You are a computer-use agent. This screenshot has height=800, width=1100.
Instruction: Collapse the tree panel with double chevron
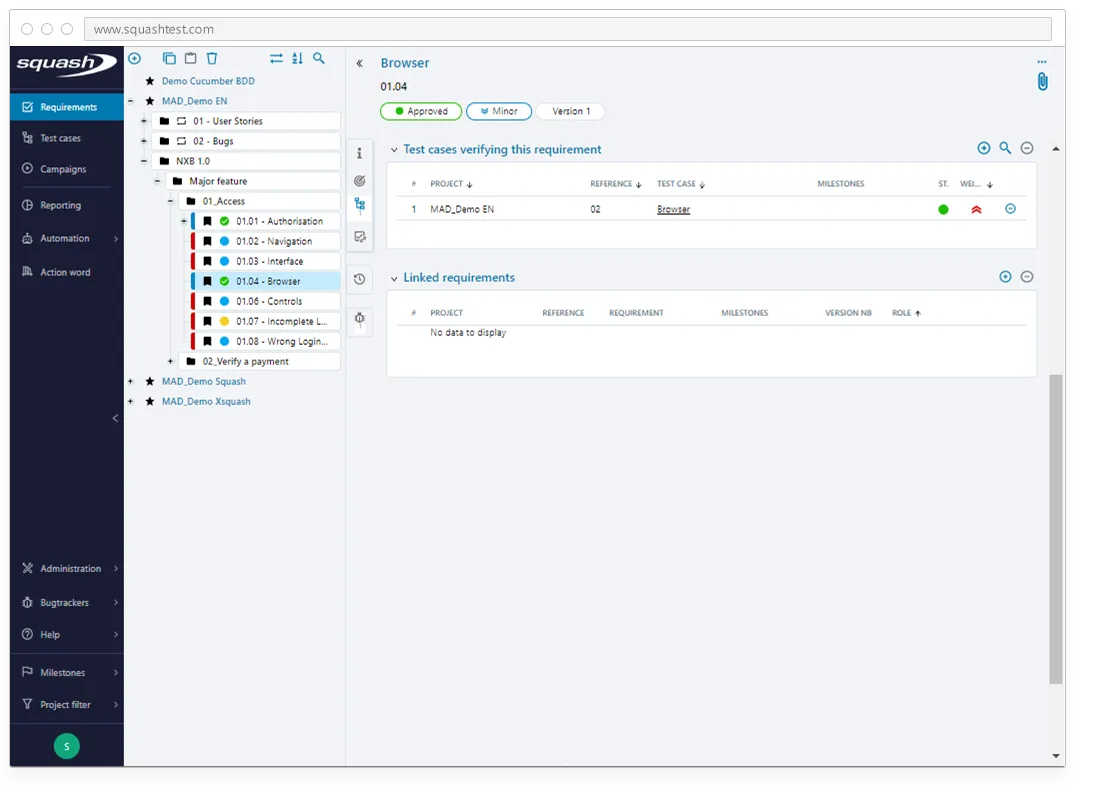359,63
